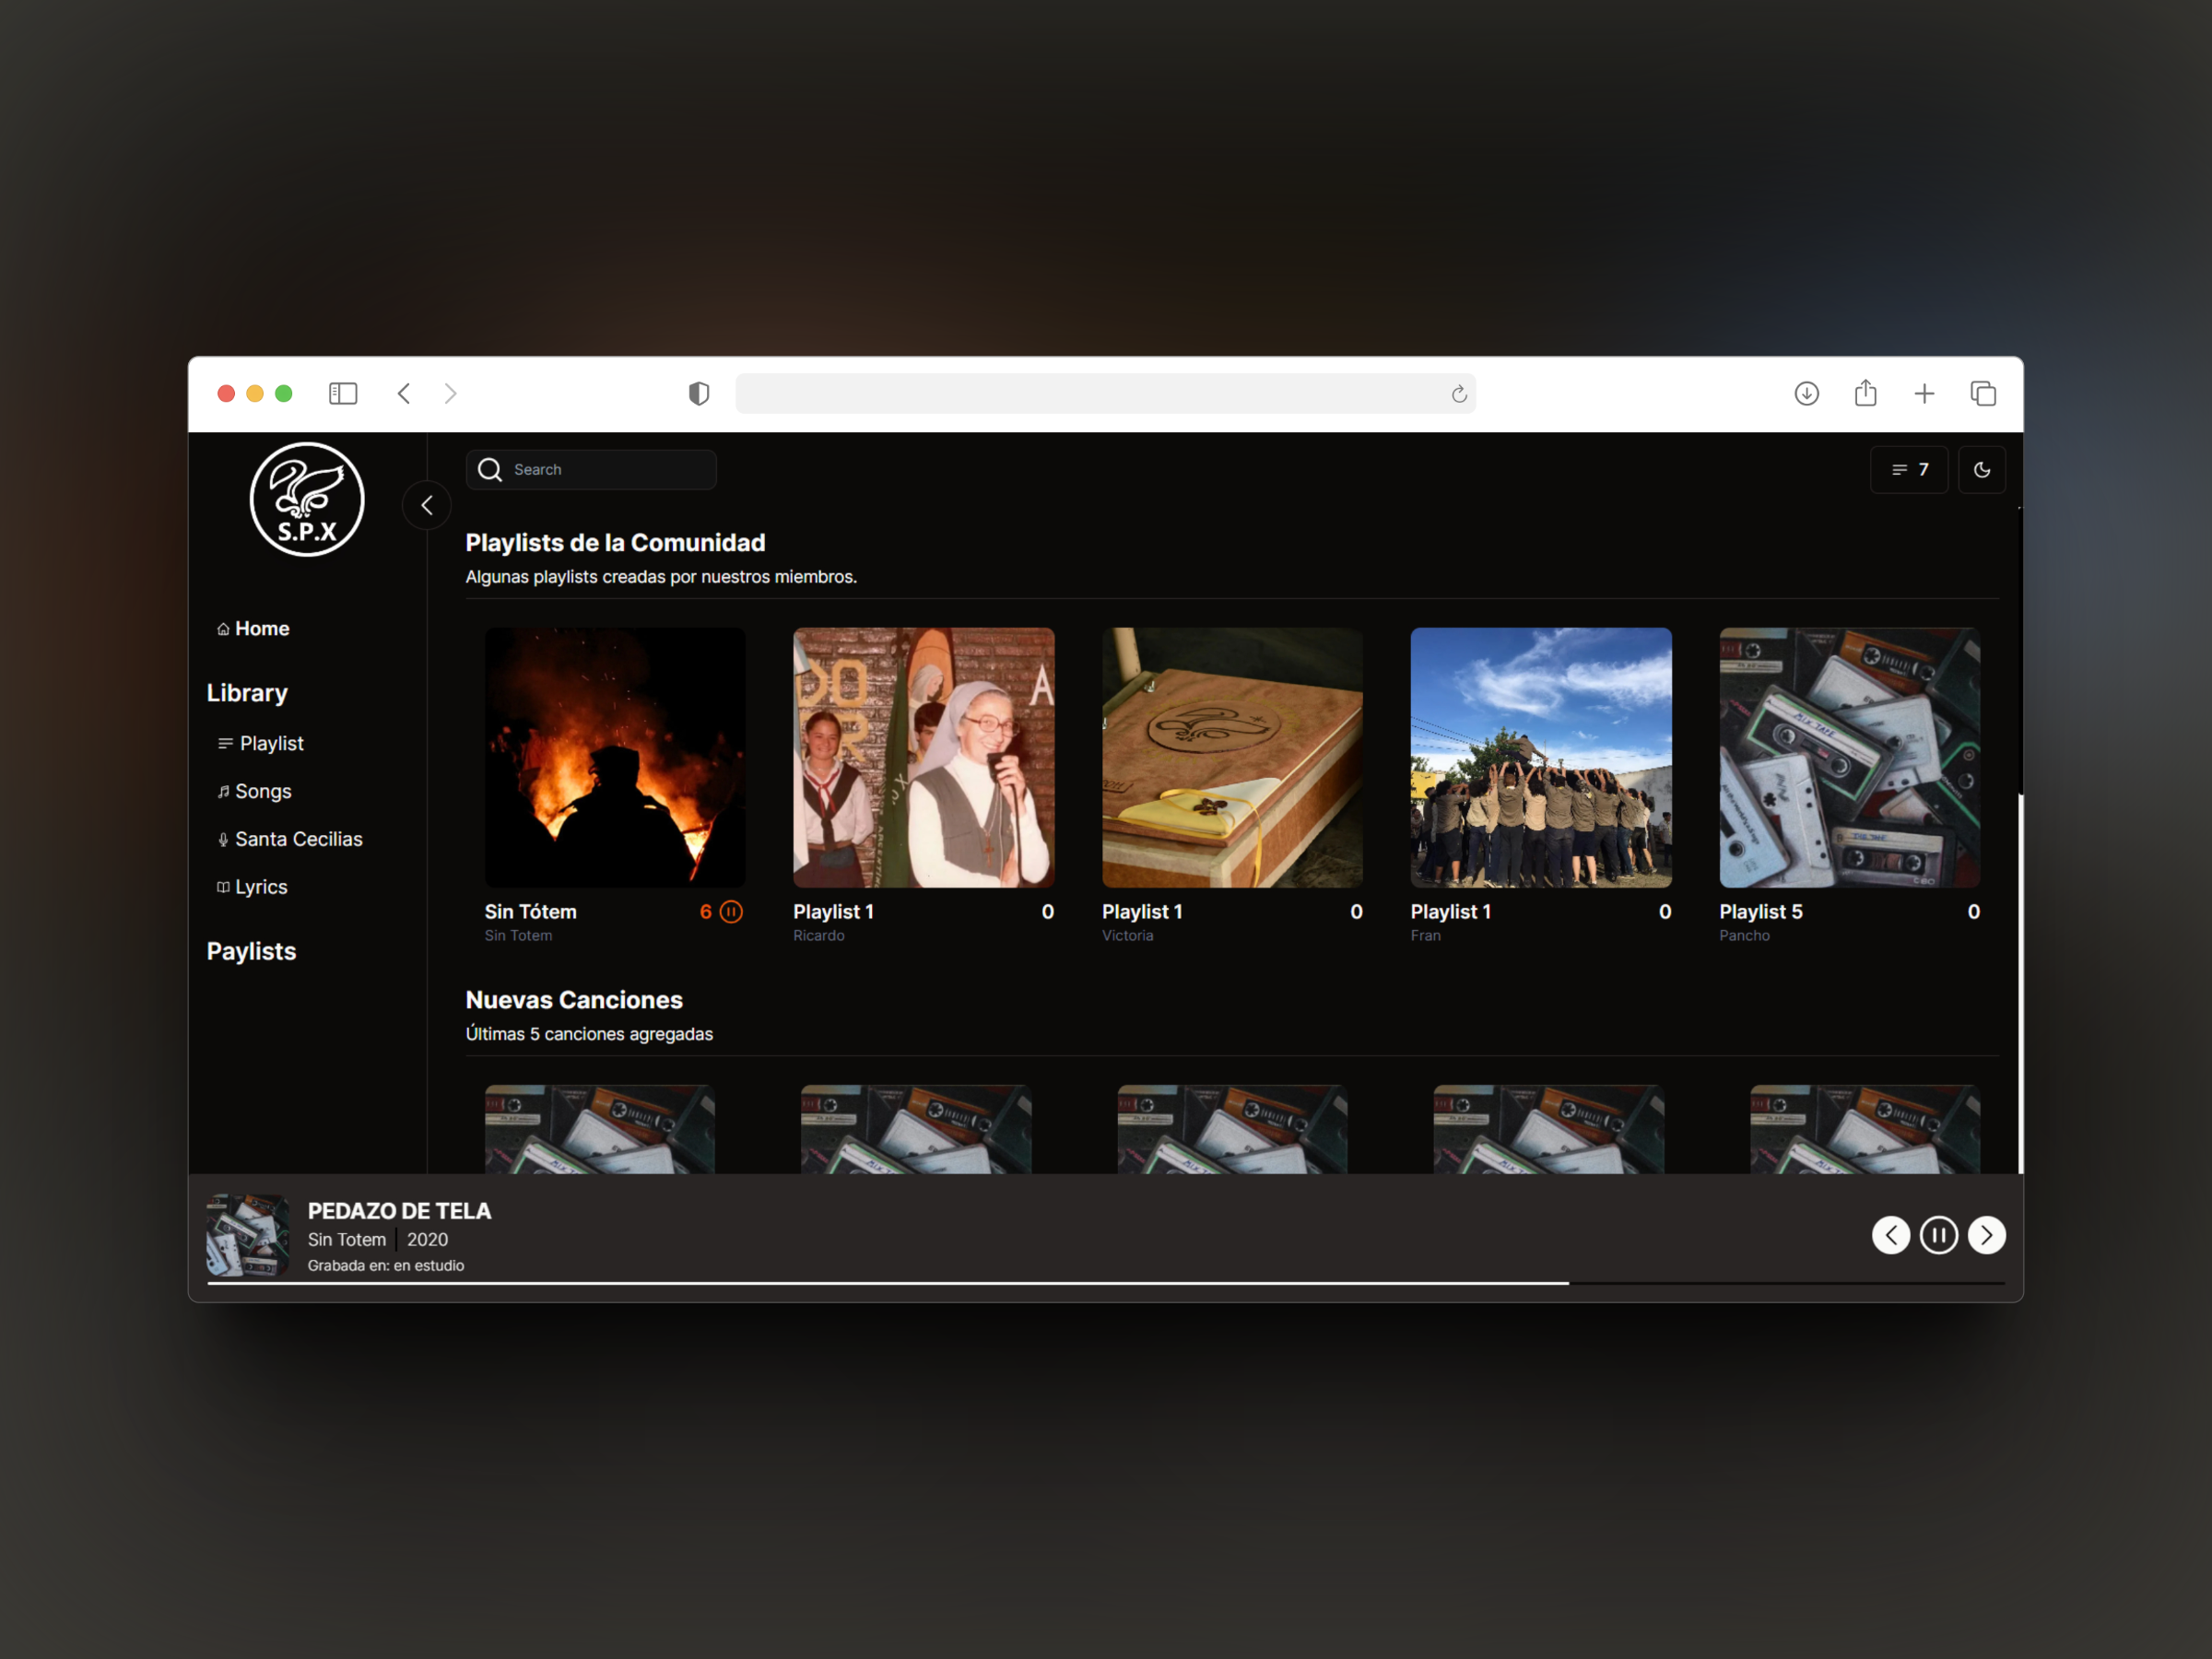Pause the current song in player

(x=1938, y=1235)
